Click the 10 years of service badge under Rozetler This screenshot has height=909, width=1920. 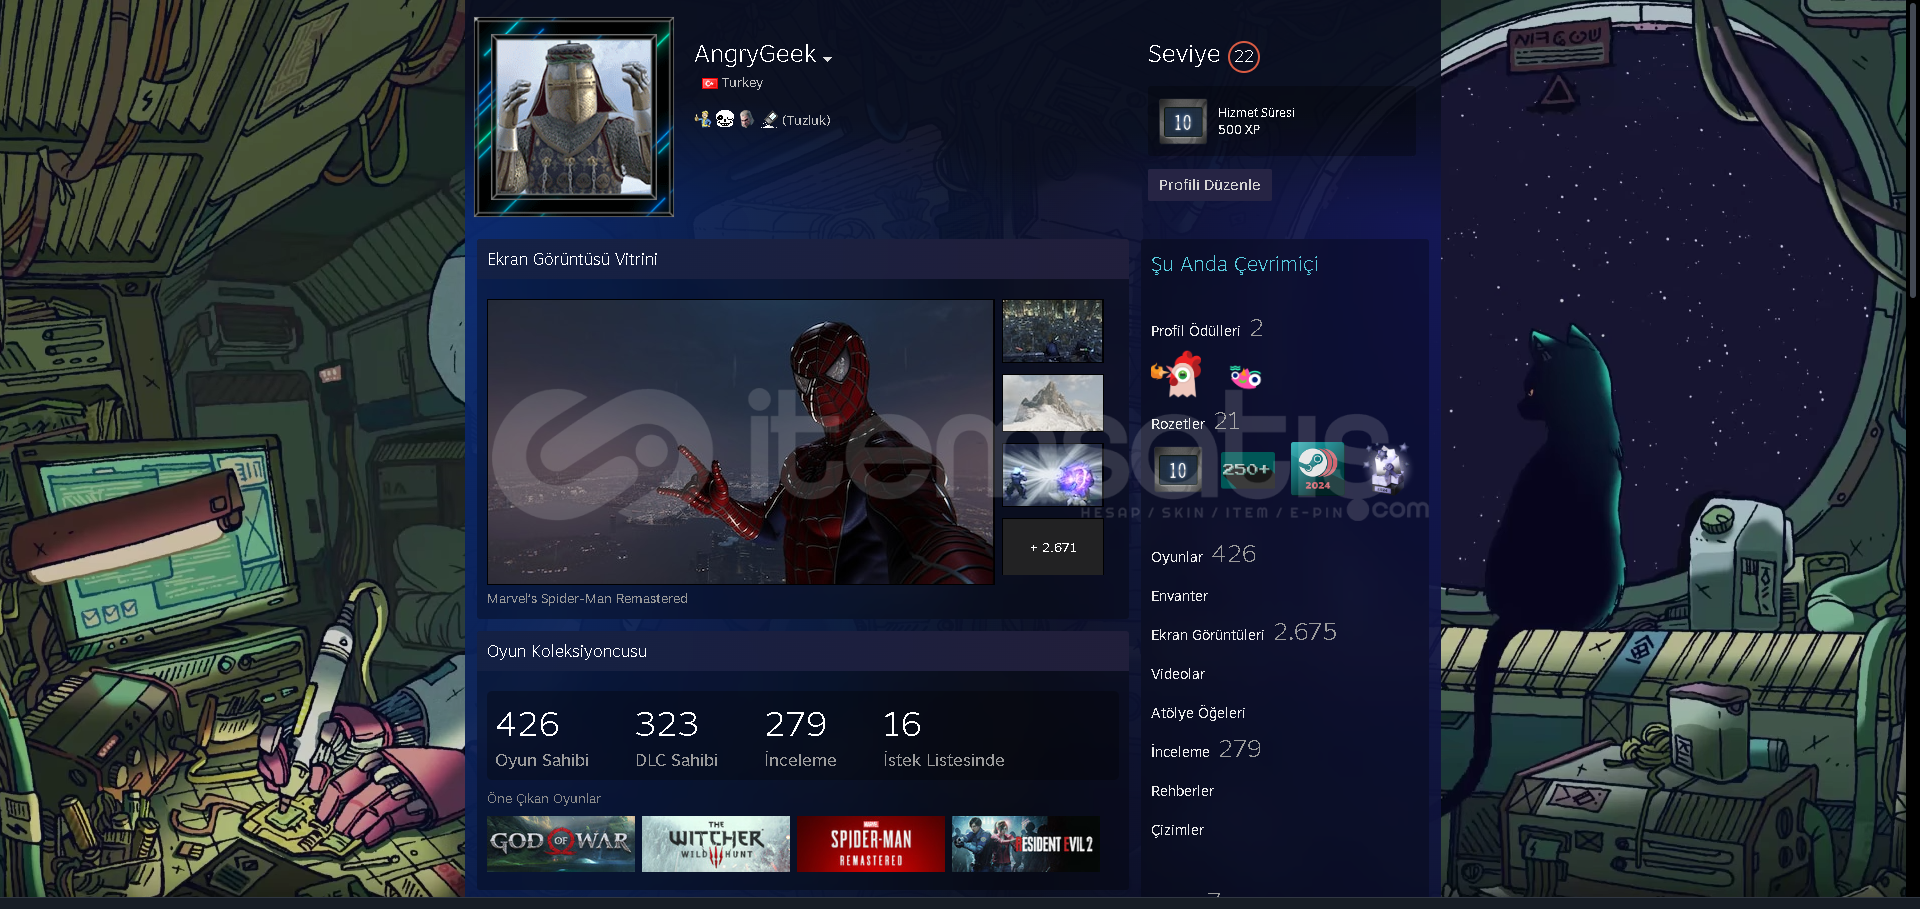1178,470
